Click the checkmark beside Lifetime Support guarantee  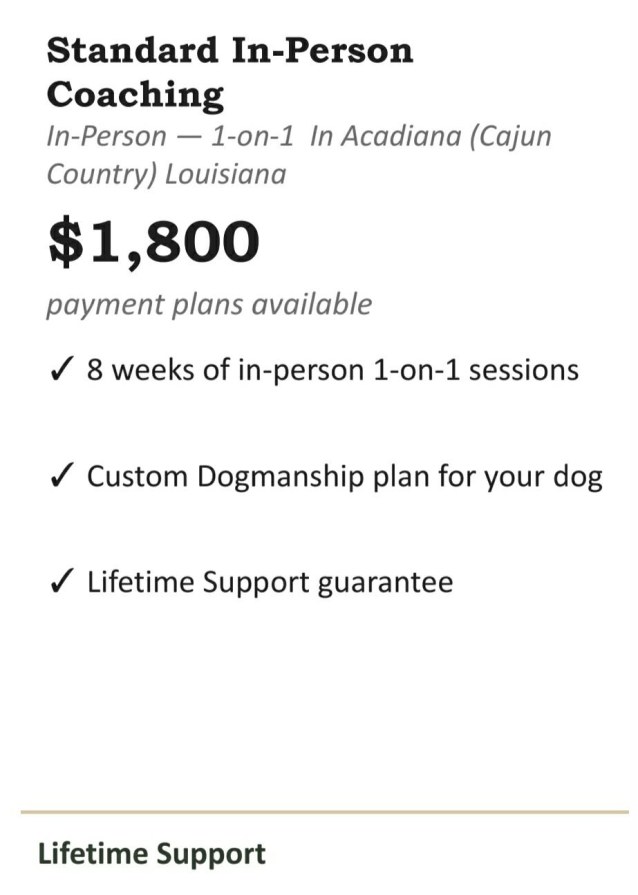click(62, 582)
